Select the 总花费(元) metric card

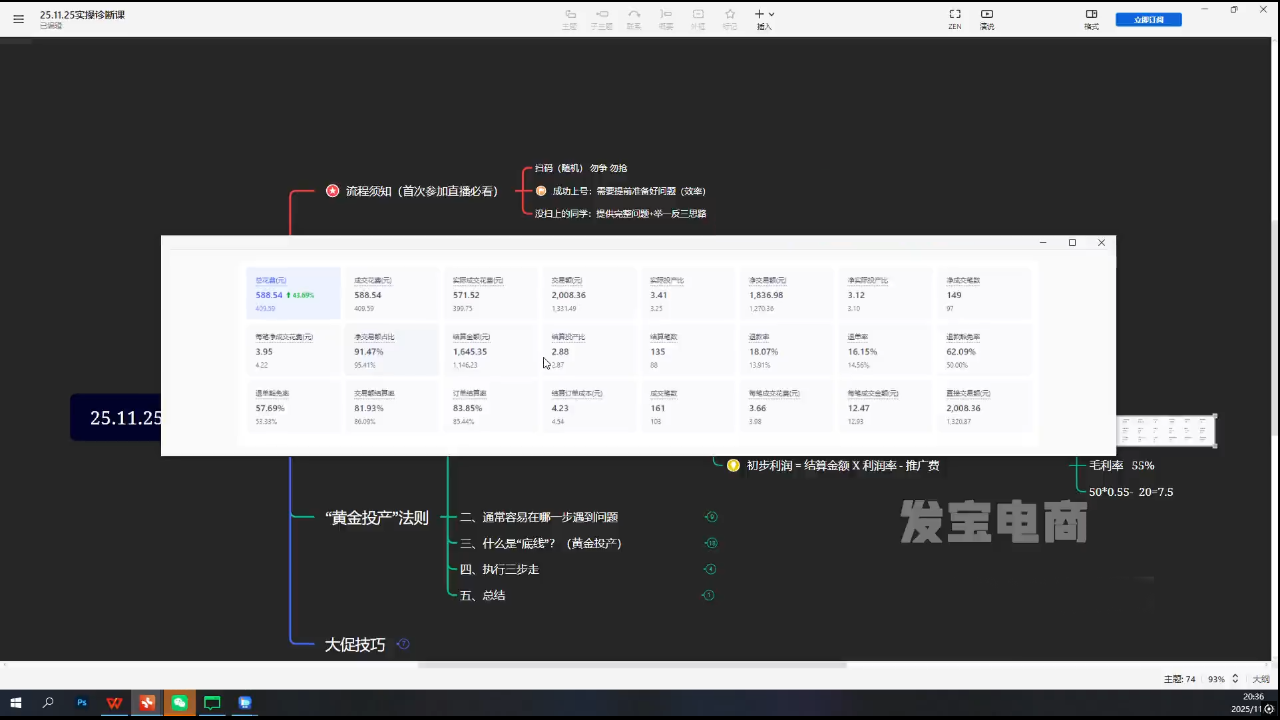(293, 293)
